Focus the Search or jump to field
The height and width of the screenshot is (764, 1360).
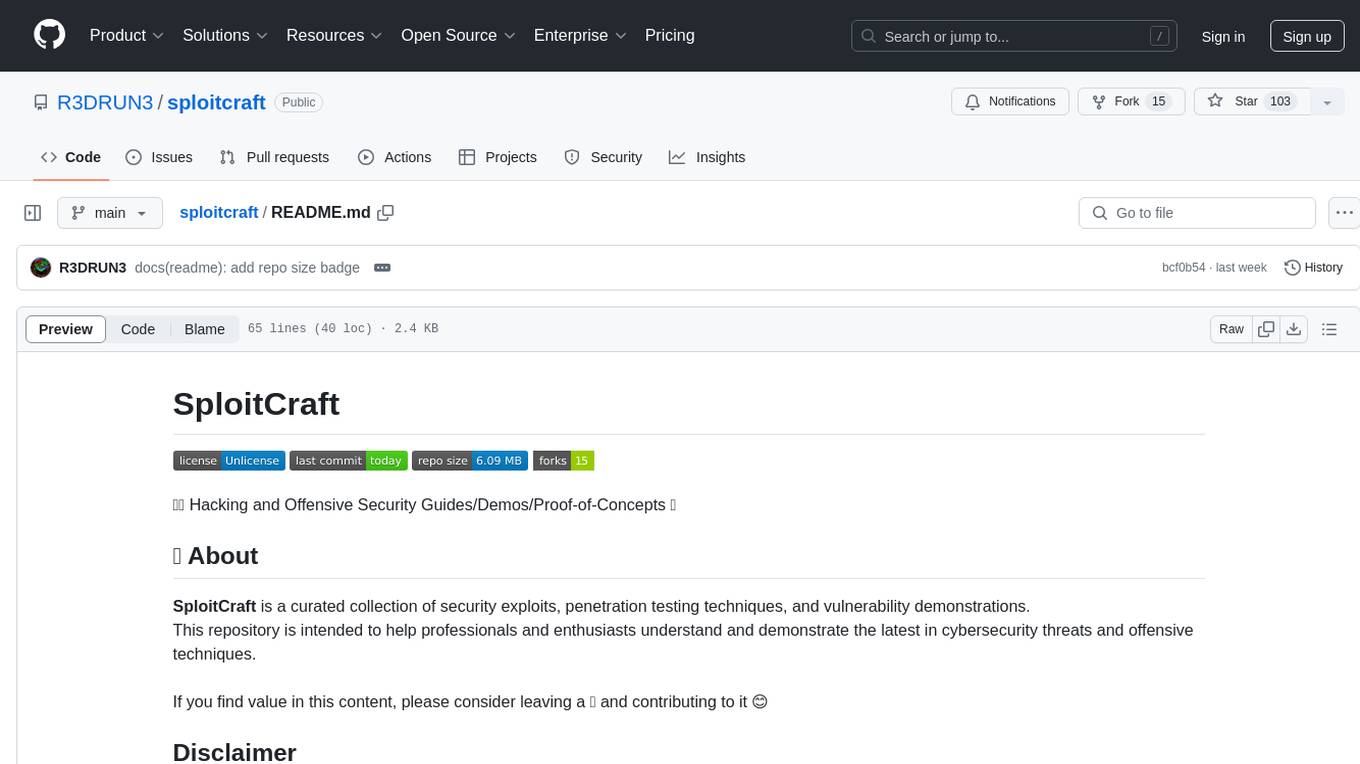1014,36
